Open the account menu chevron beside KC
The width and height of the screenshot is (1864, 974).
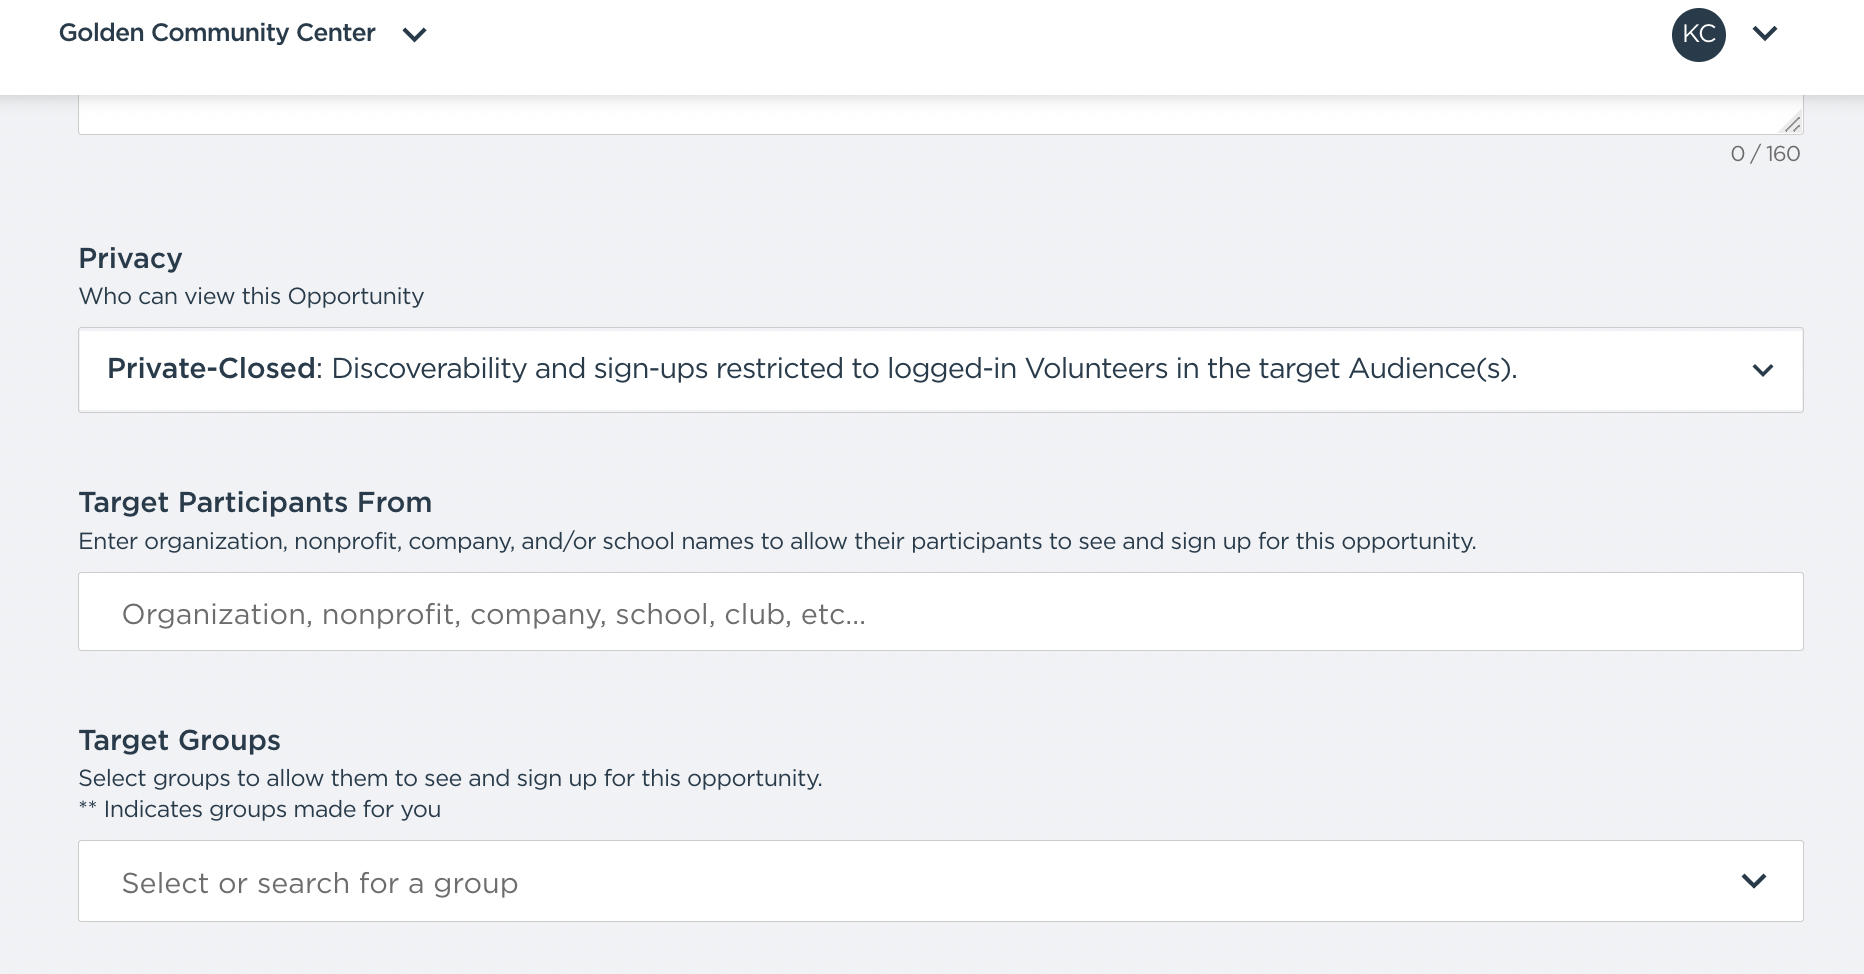[x=1765, y=34]
